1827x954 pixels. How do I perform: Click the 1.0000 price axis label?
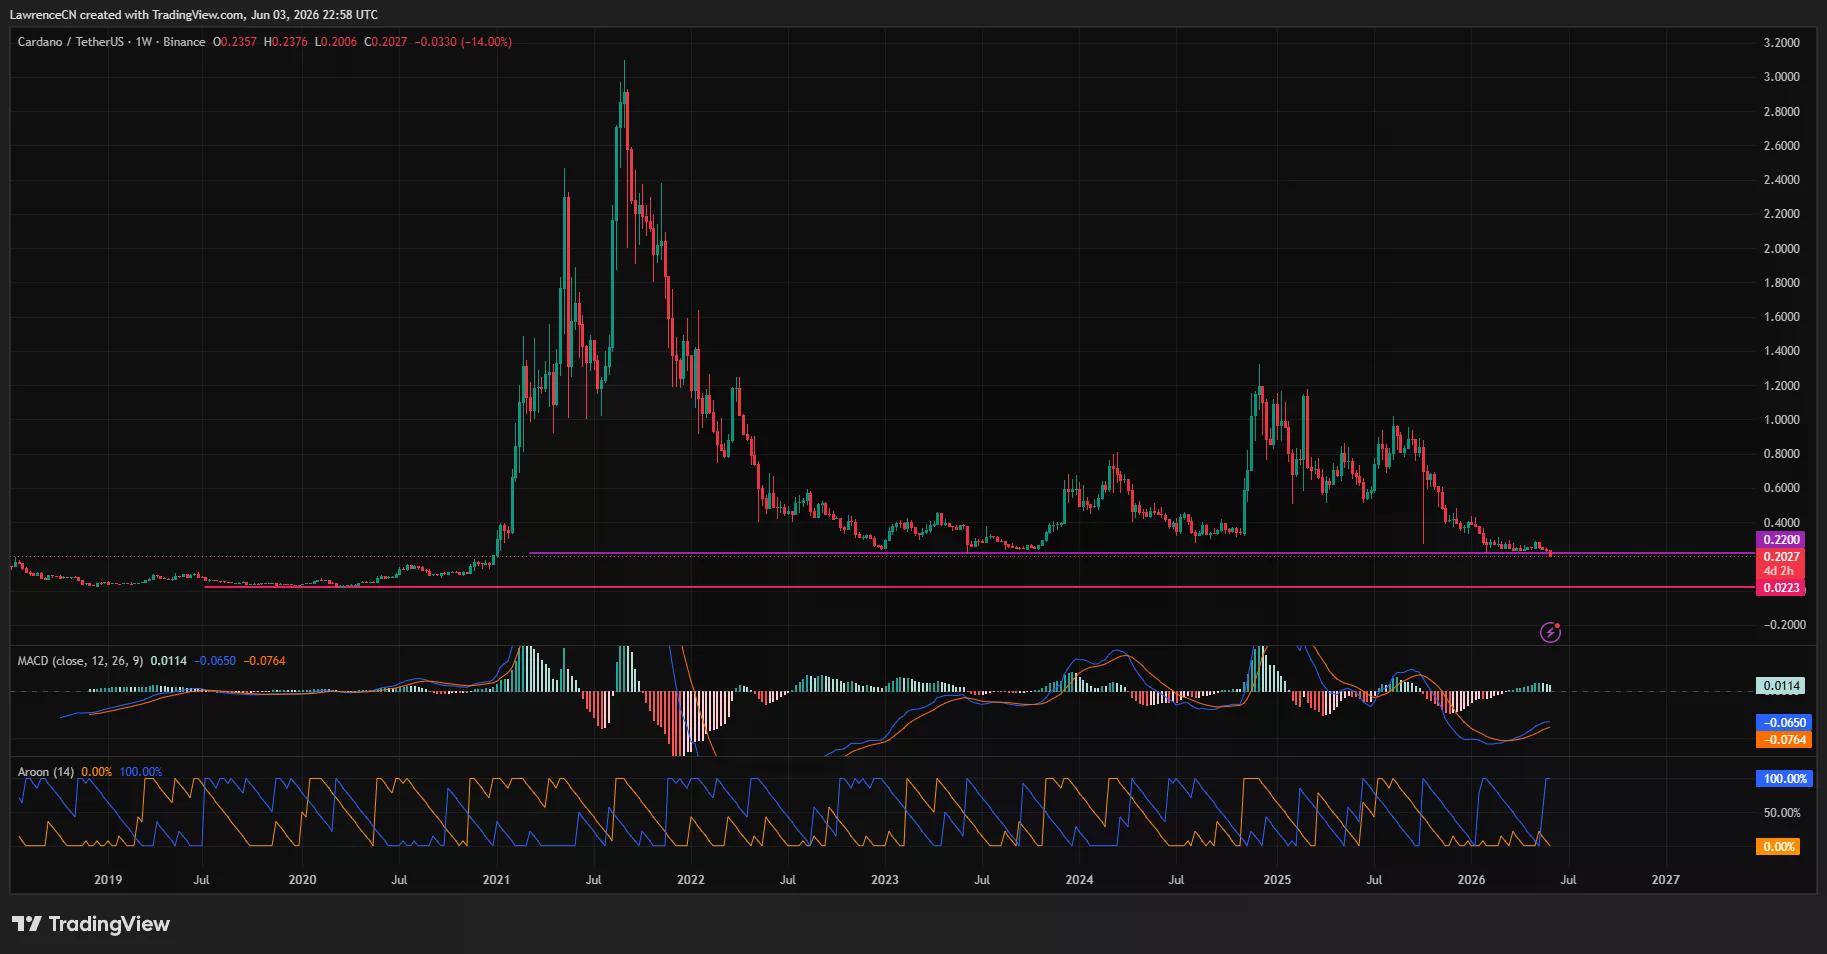1782,420
